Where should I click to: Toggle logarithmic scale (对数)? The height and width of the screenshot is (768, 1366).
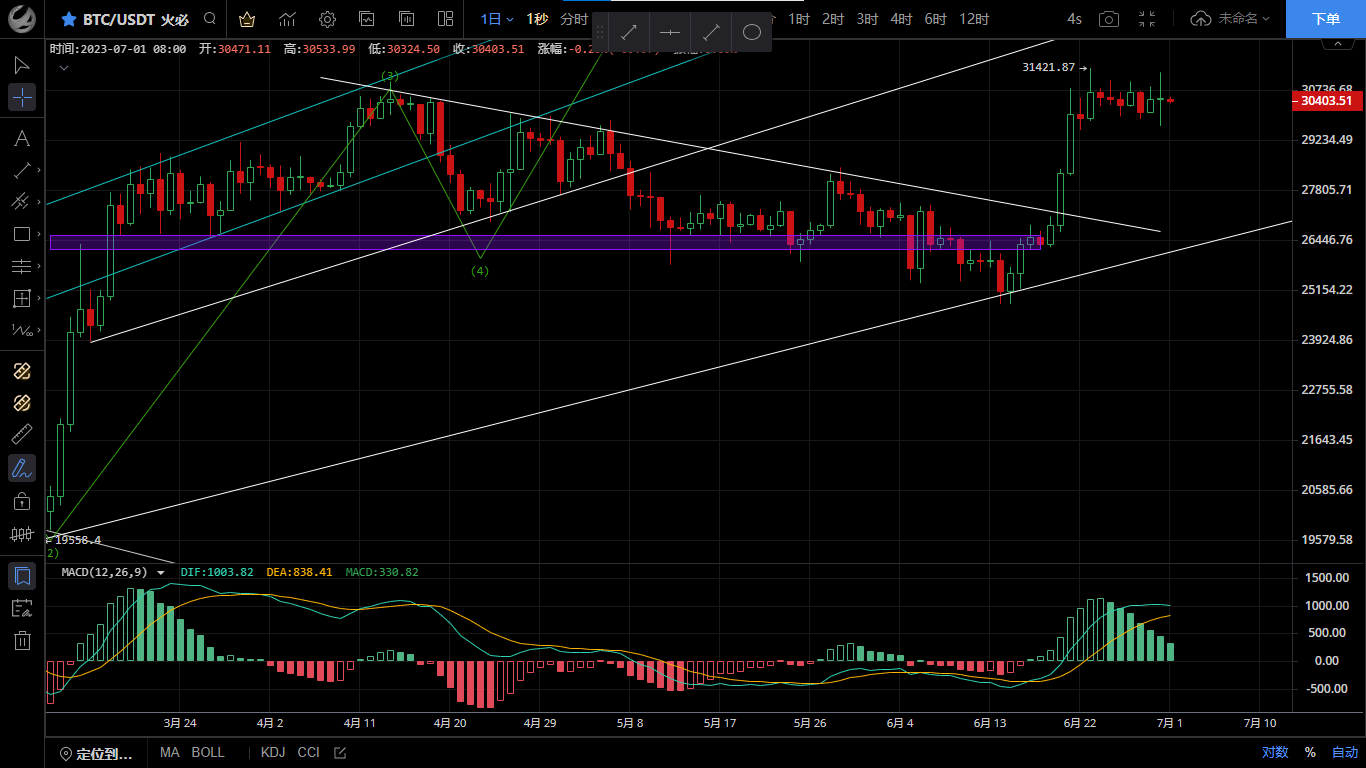point(1274,752)
